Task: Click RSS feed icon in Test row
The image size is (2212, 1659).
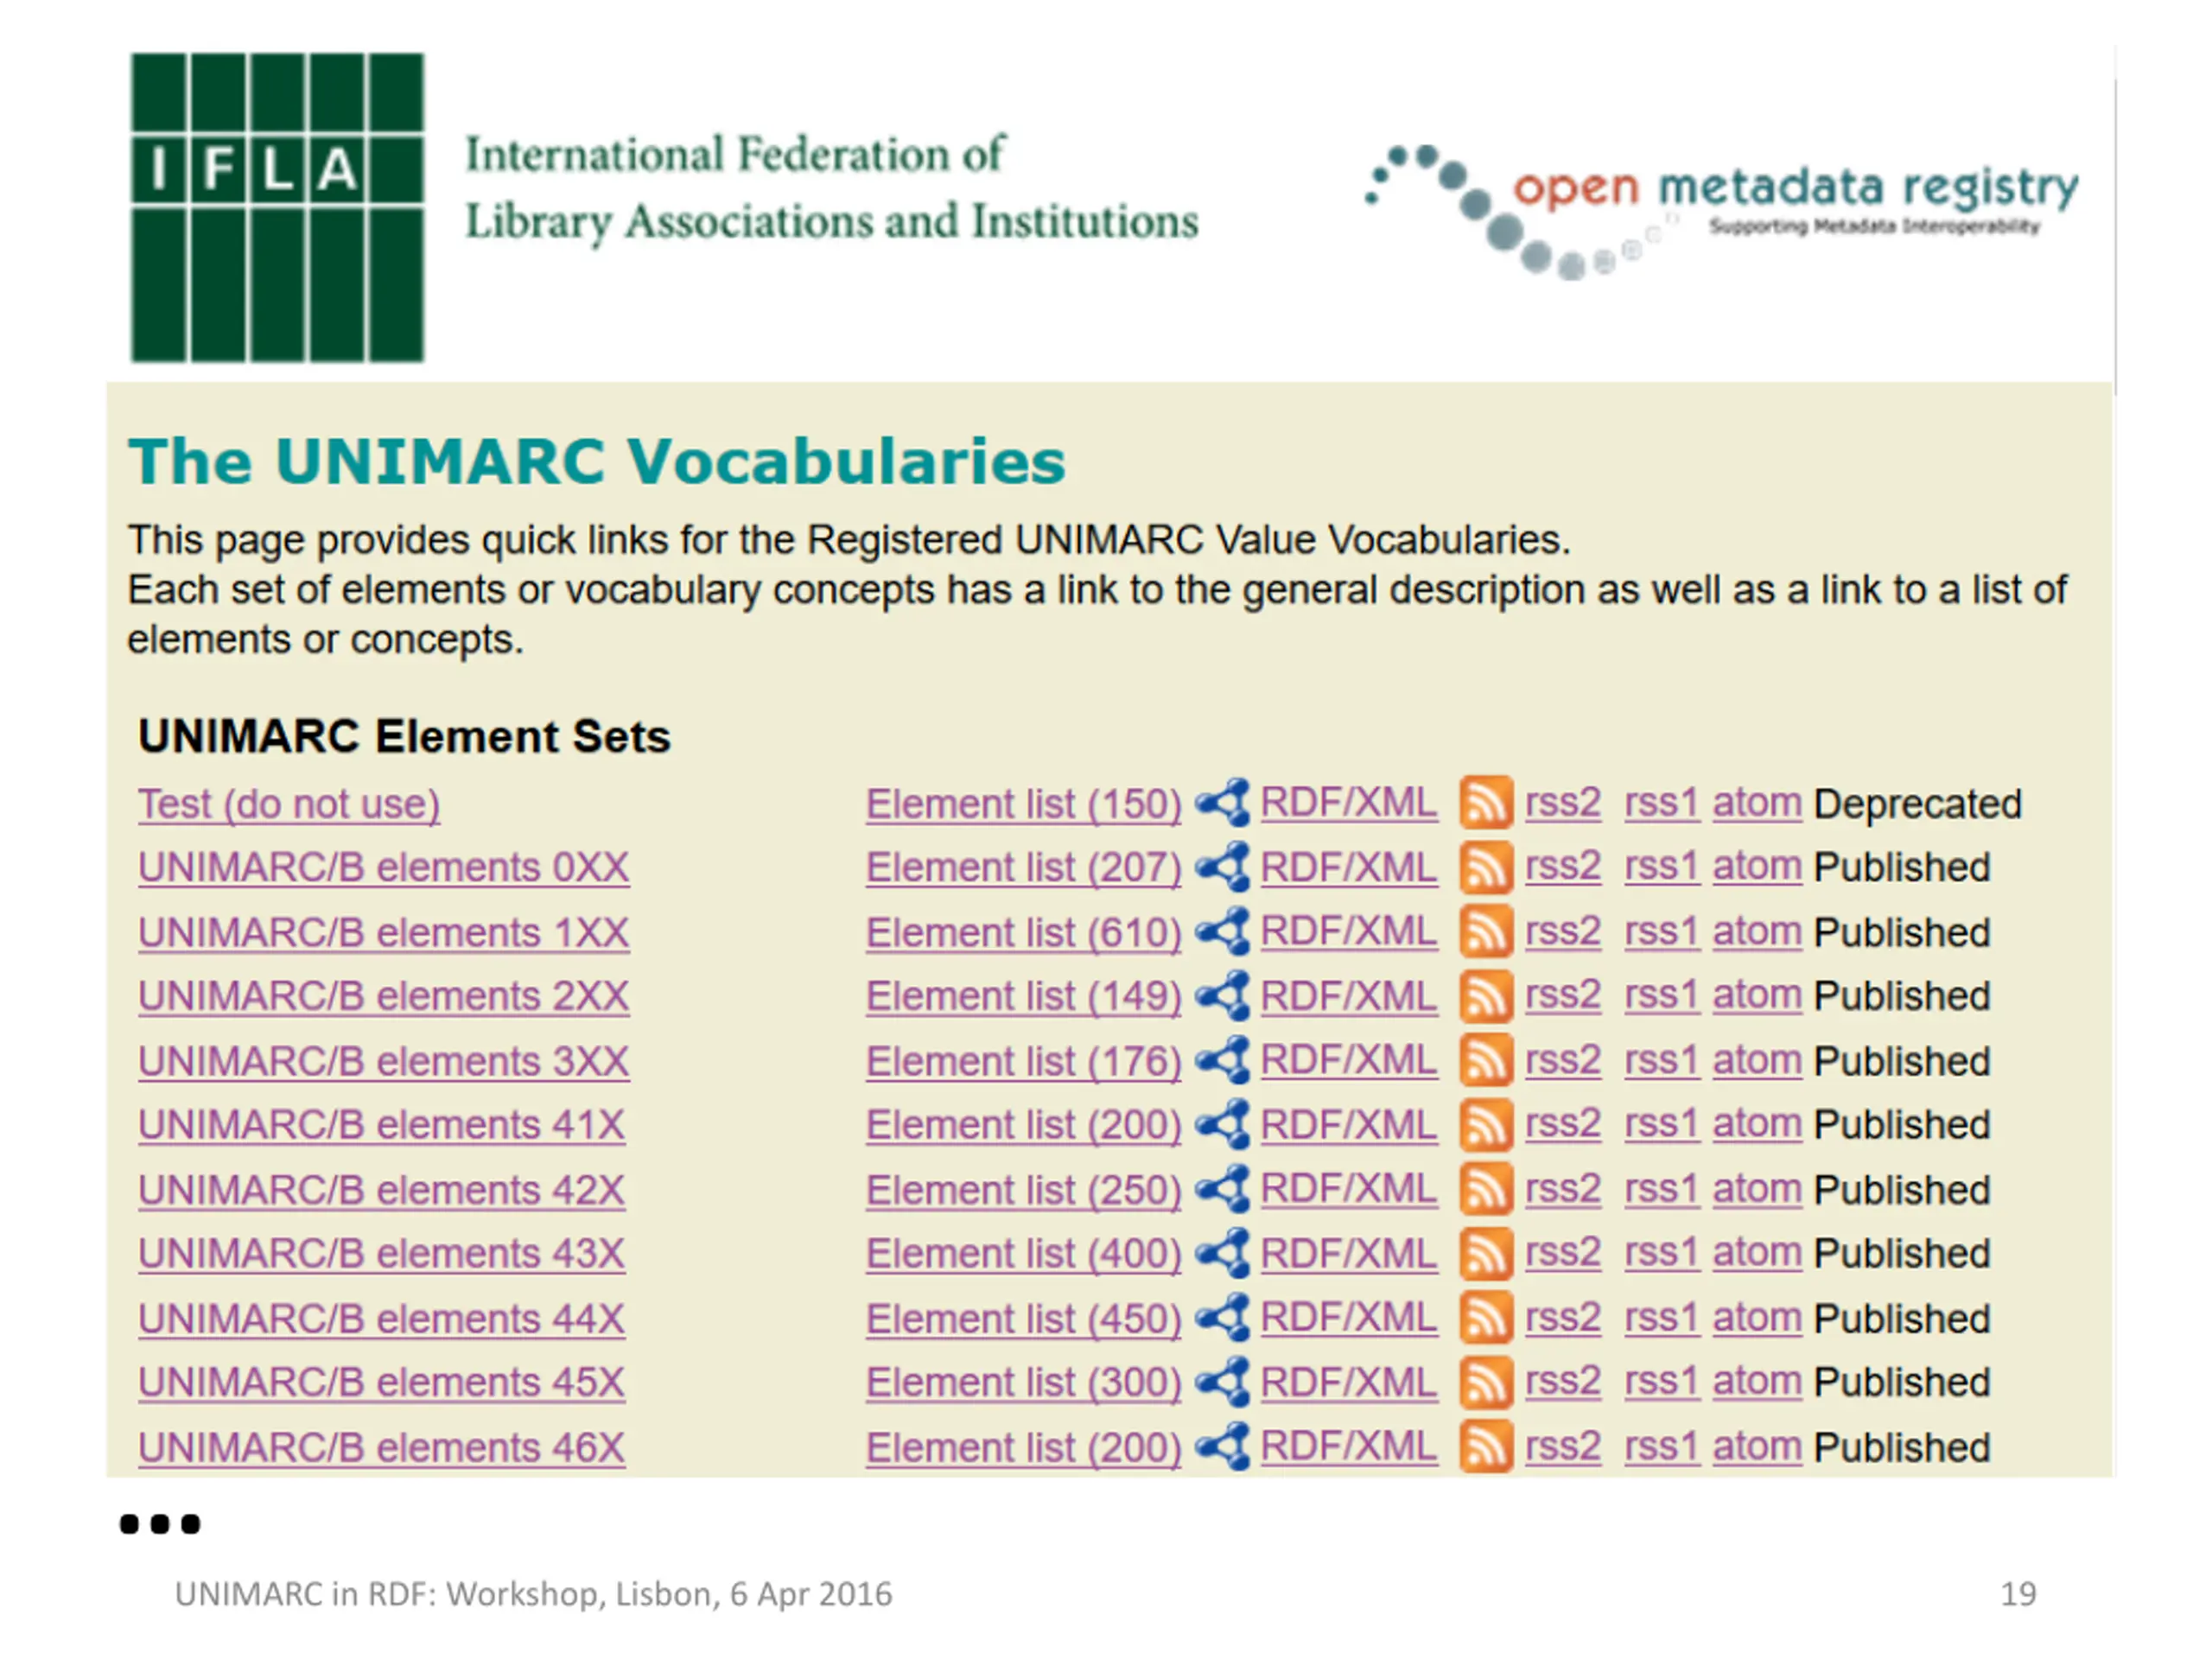Action: pyautogui.click(x=1485, y=803)
